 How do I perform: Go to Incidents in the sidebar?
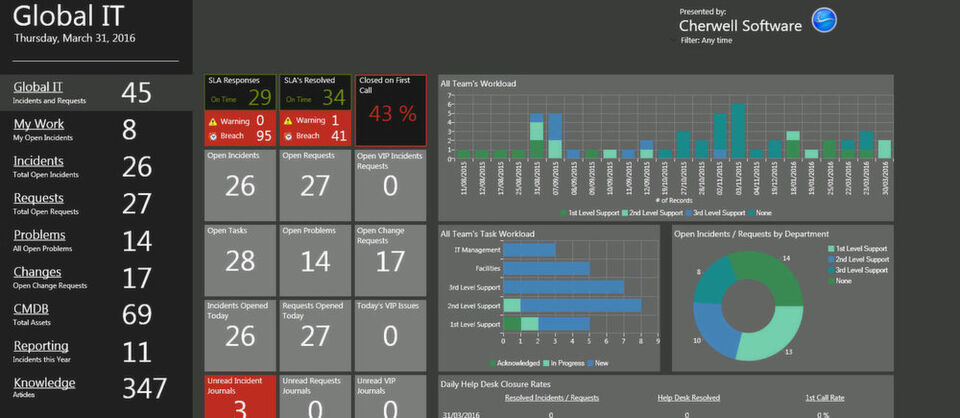click(39, 161)
